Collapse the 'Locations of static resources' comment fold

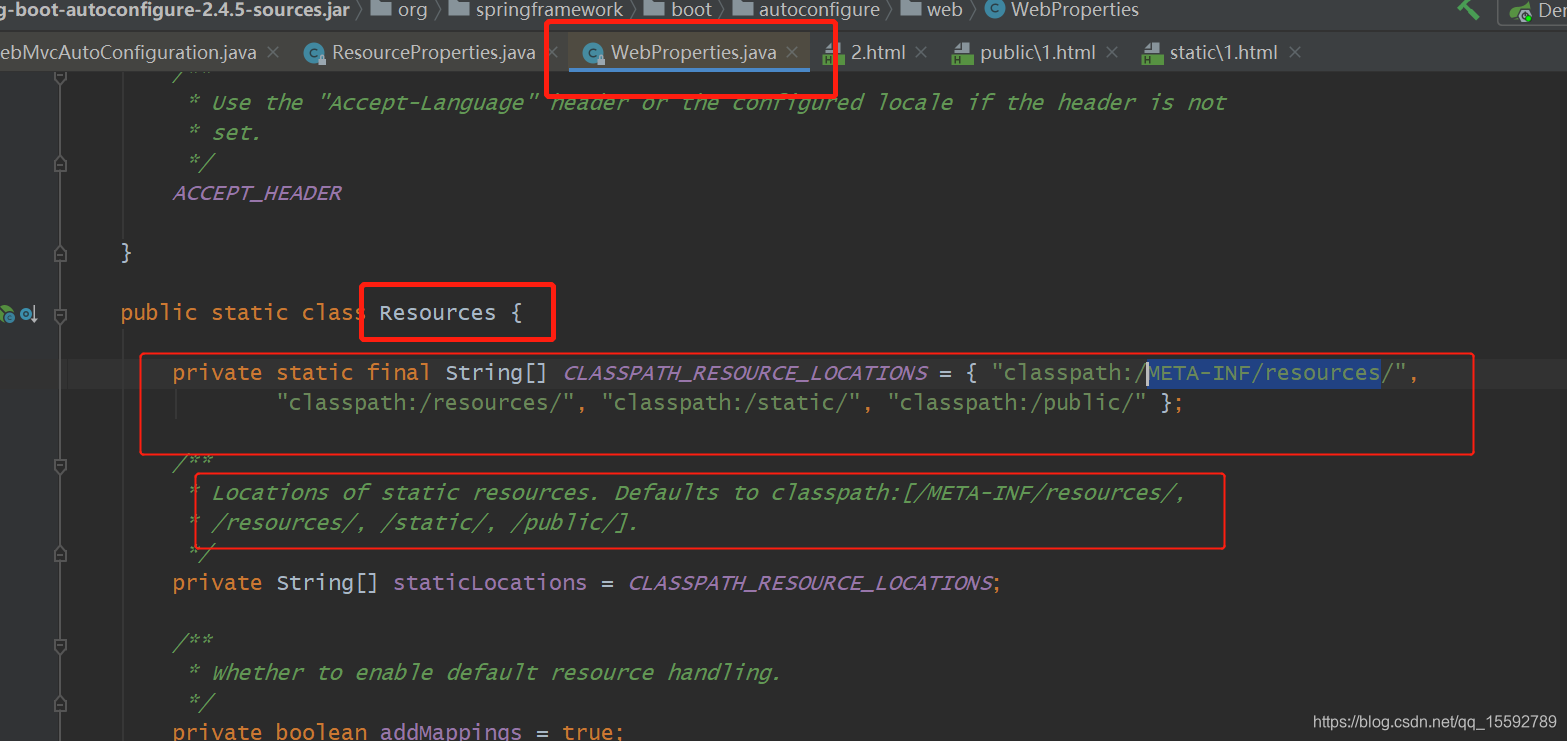click(x=60, y=465)
